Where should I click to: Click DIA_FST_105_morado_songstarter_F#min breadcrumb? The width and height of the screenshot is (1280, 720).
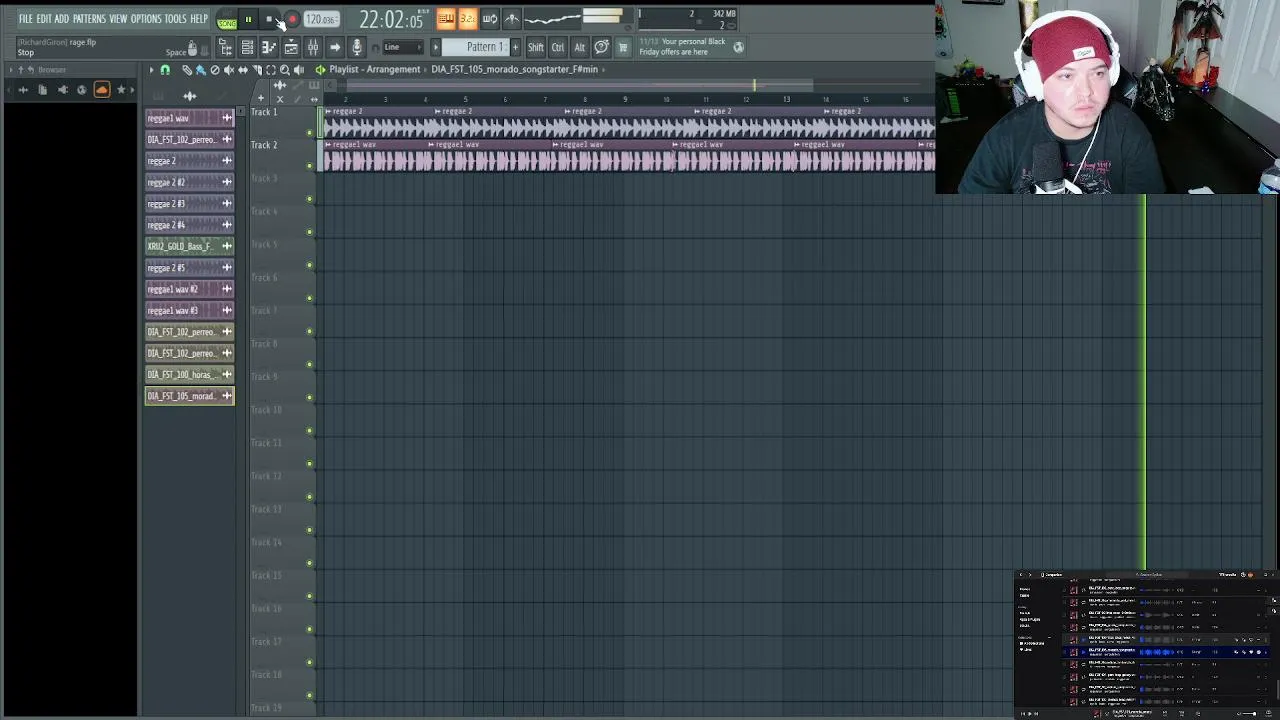tap(514, 70)
